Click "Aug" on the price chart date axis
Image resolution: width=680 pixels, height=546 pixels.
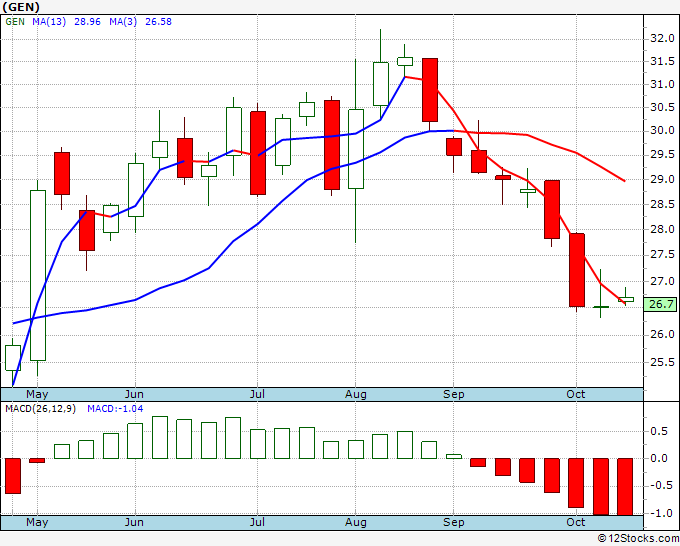coord(356,394)
